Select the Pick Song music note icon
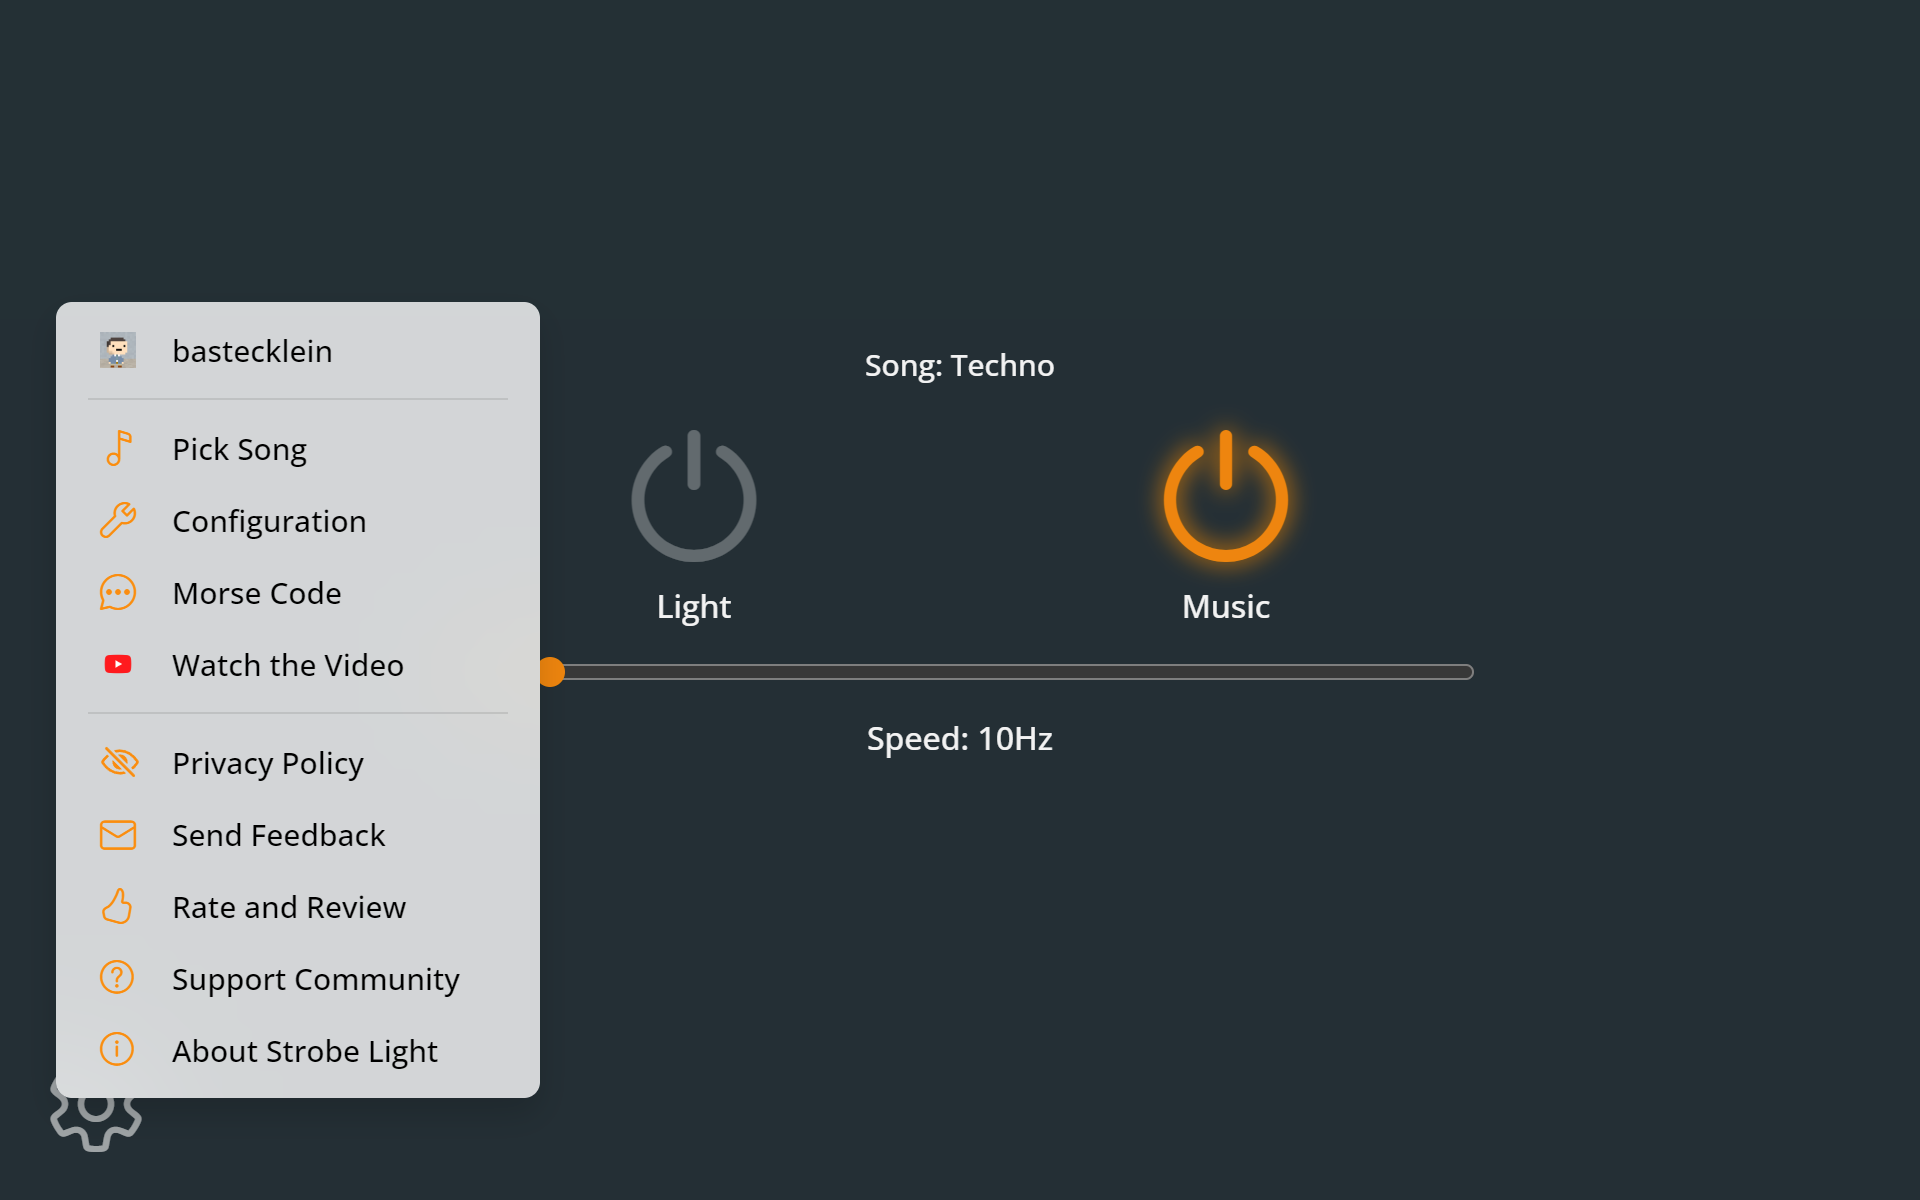This screenshot has height=1200, width=1920. click(x=118, y=449)
